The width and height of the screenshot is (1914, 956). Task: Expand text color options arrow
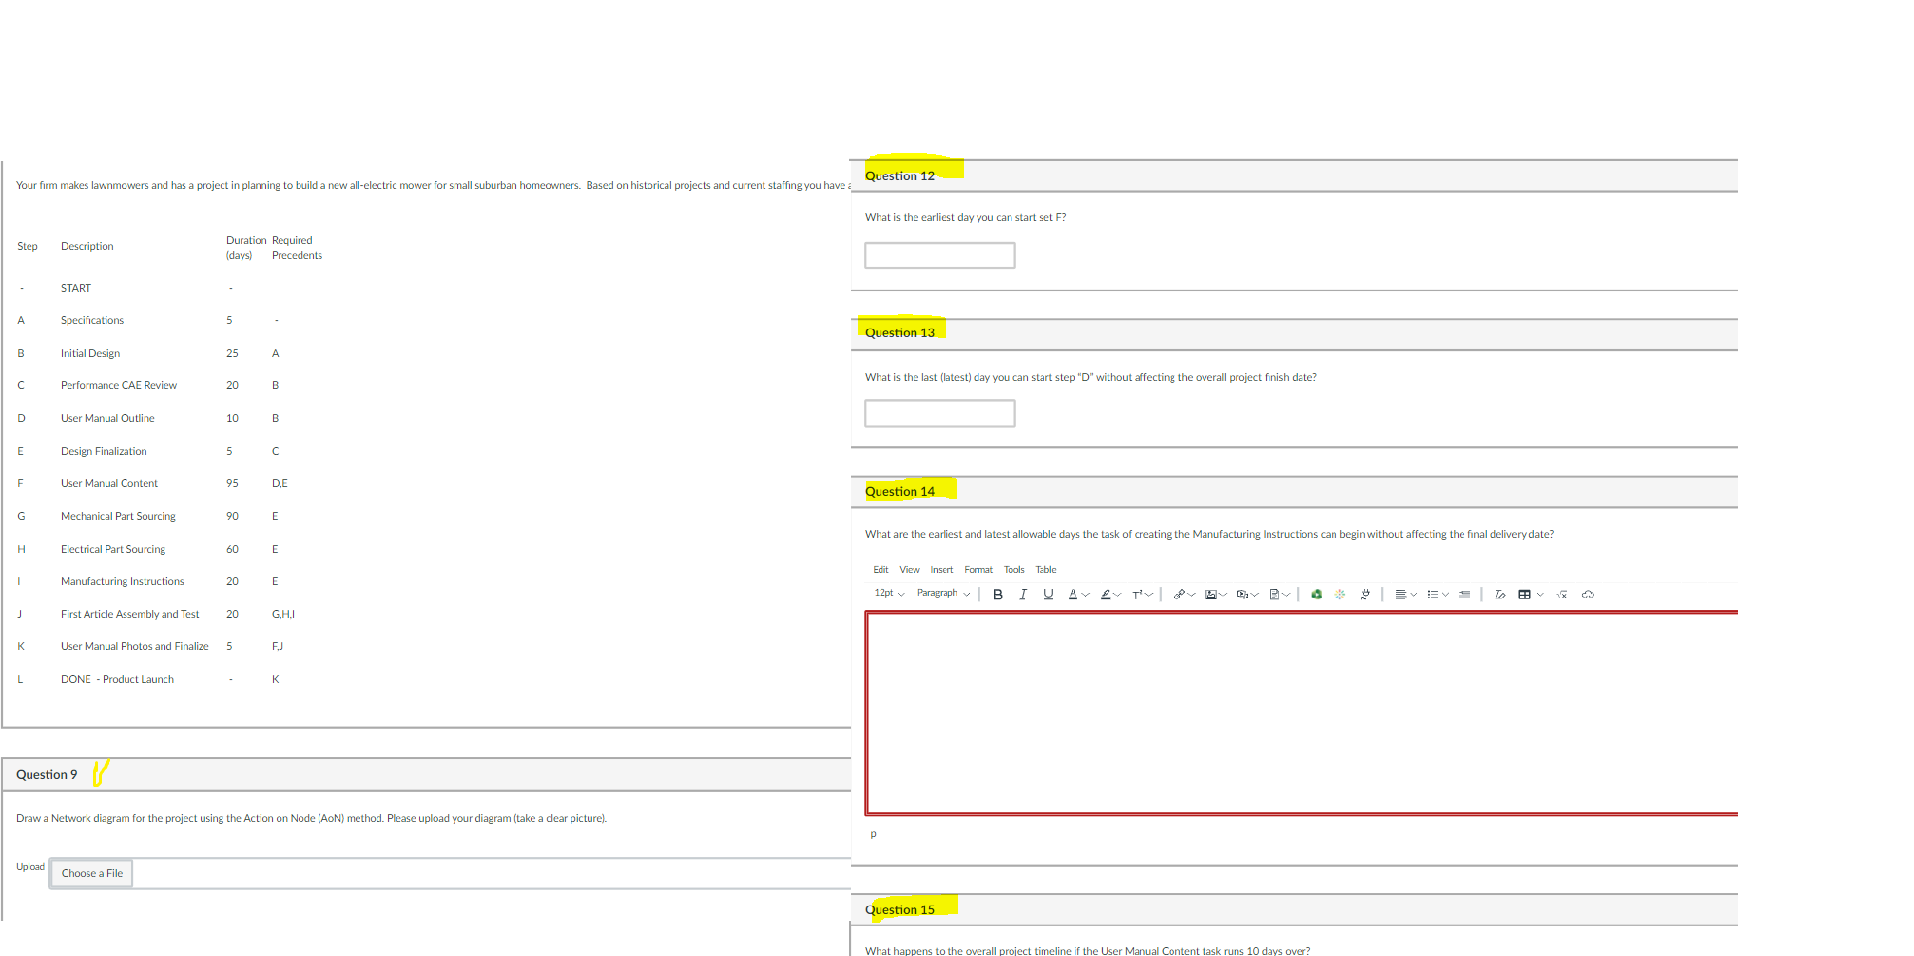click(x=1086, y=595)
